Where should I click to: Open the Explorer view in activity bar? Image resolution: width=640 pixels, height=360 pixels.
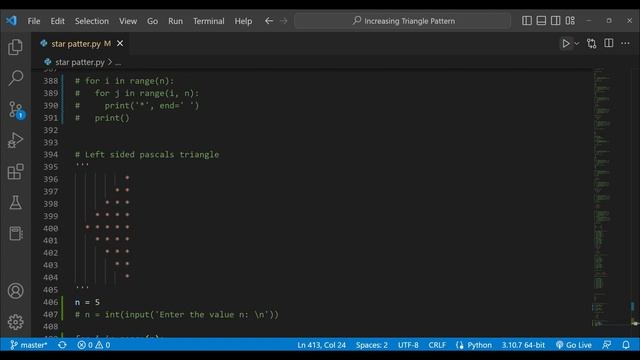[x=16, y=47]
